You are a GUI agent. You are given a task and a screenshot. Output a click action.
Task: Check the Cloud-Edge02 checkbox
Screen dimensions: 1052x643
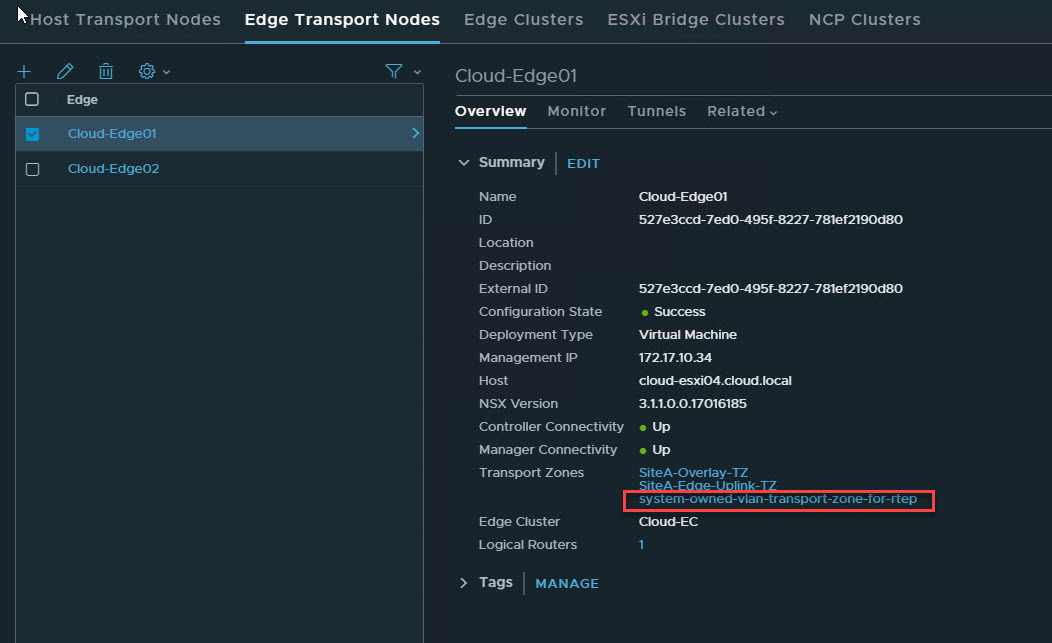point(32,169)
